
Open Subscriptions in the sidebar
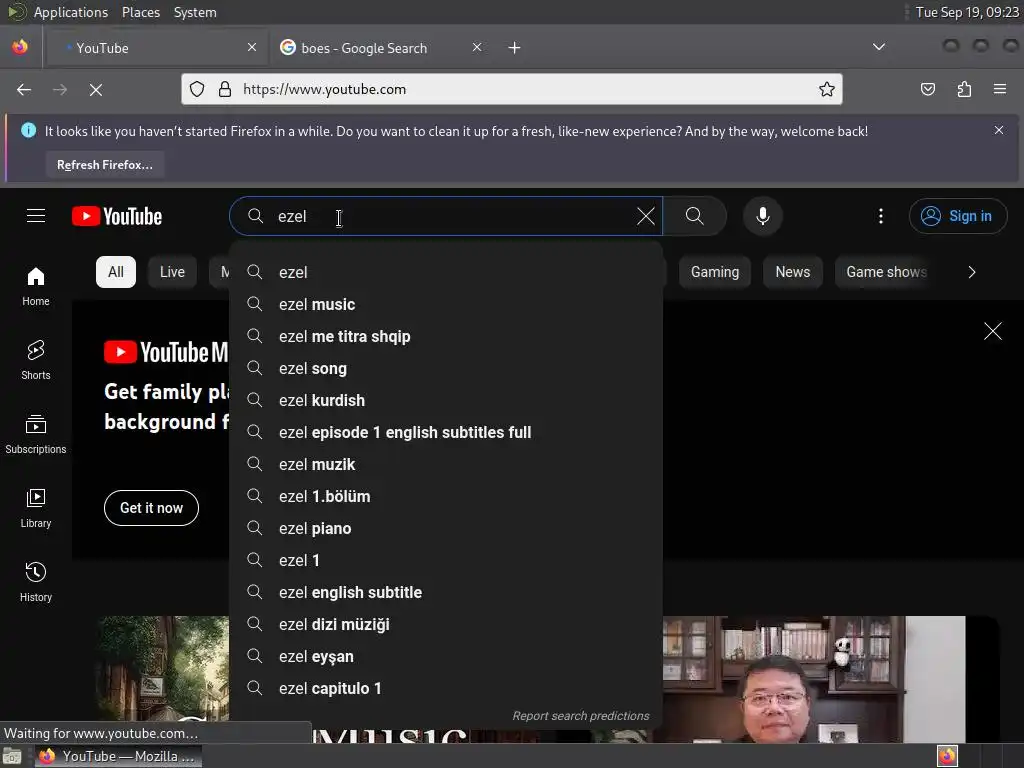coord(36,434)
